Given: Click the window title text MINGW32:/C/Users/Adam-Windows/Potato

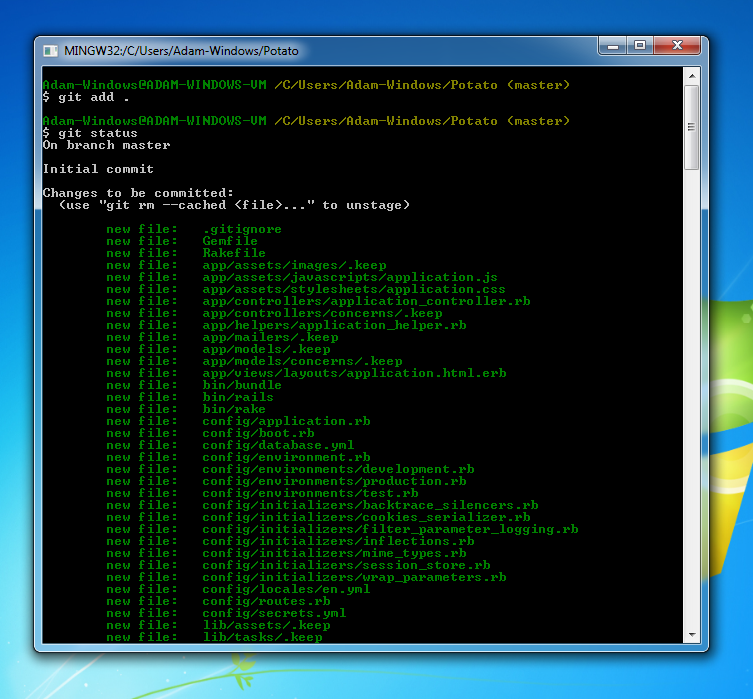Looking at the screenshot, I should (181, 51).
